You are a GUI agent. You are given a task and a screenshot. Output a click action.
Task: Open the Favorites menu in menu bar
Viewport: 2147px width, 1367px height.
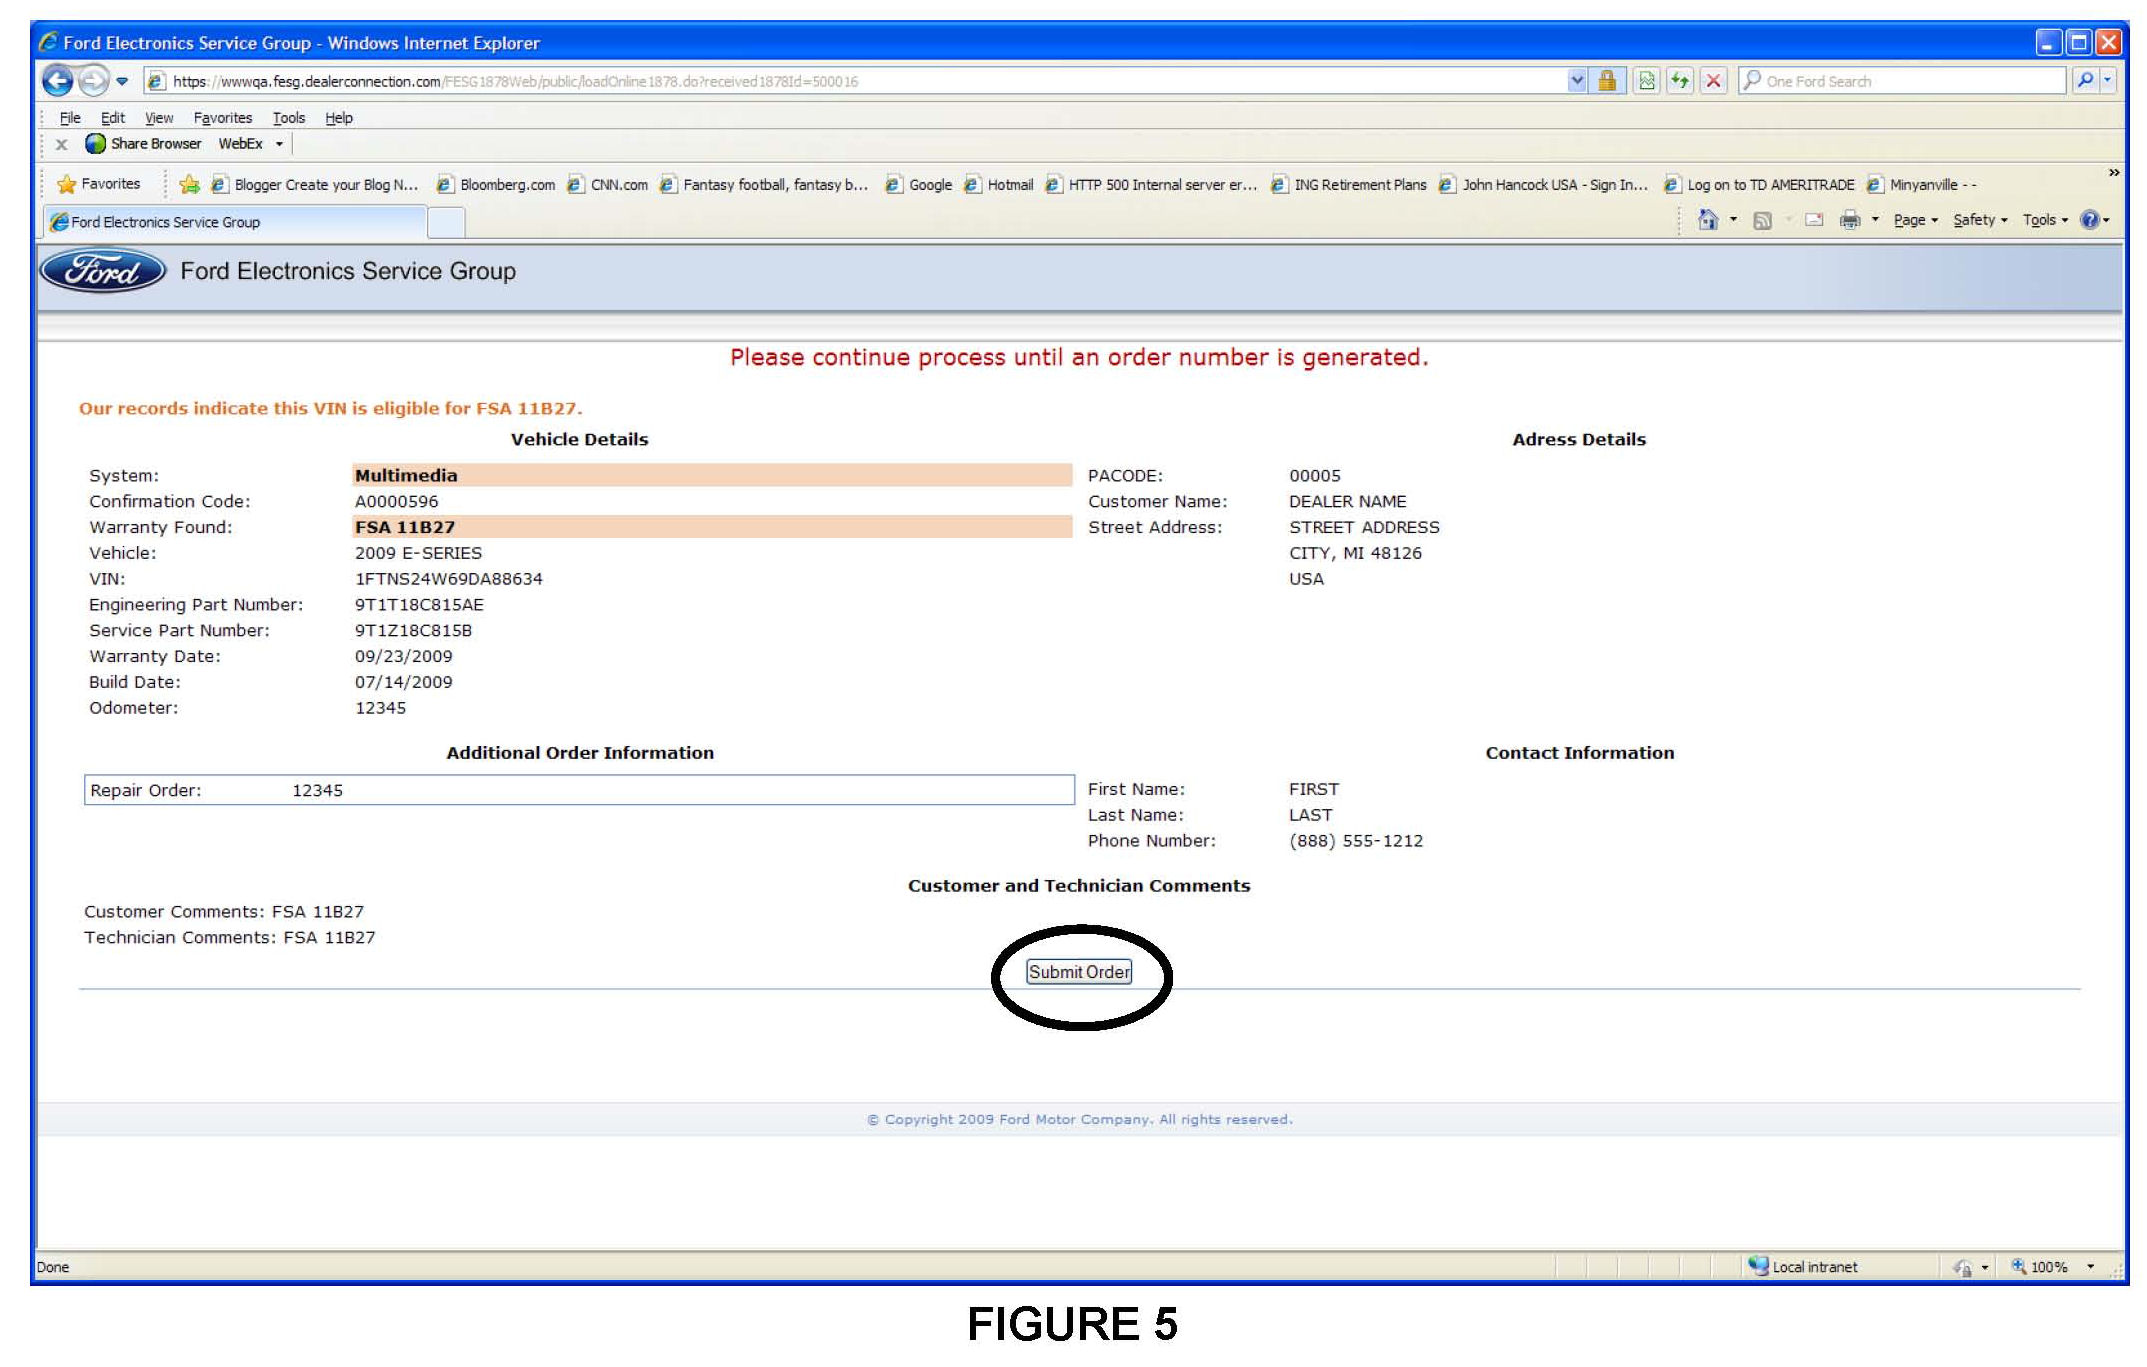tap(223, 118)
